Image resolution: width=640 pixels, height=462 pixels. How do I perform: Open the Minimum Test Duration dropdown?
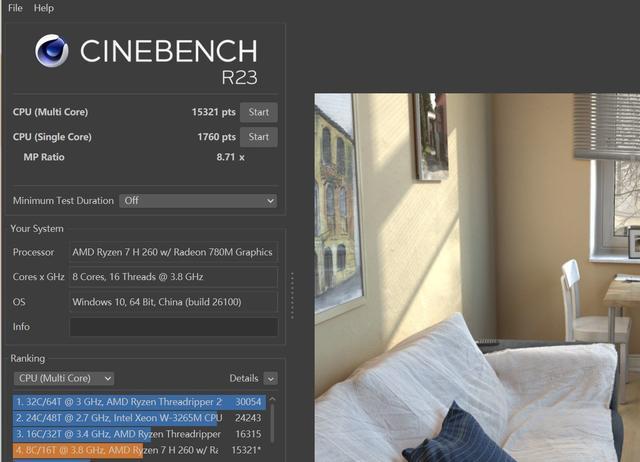point(198,201)
